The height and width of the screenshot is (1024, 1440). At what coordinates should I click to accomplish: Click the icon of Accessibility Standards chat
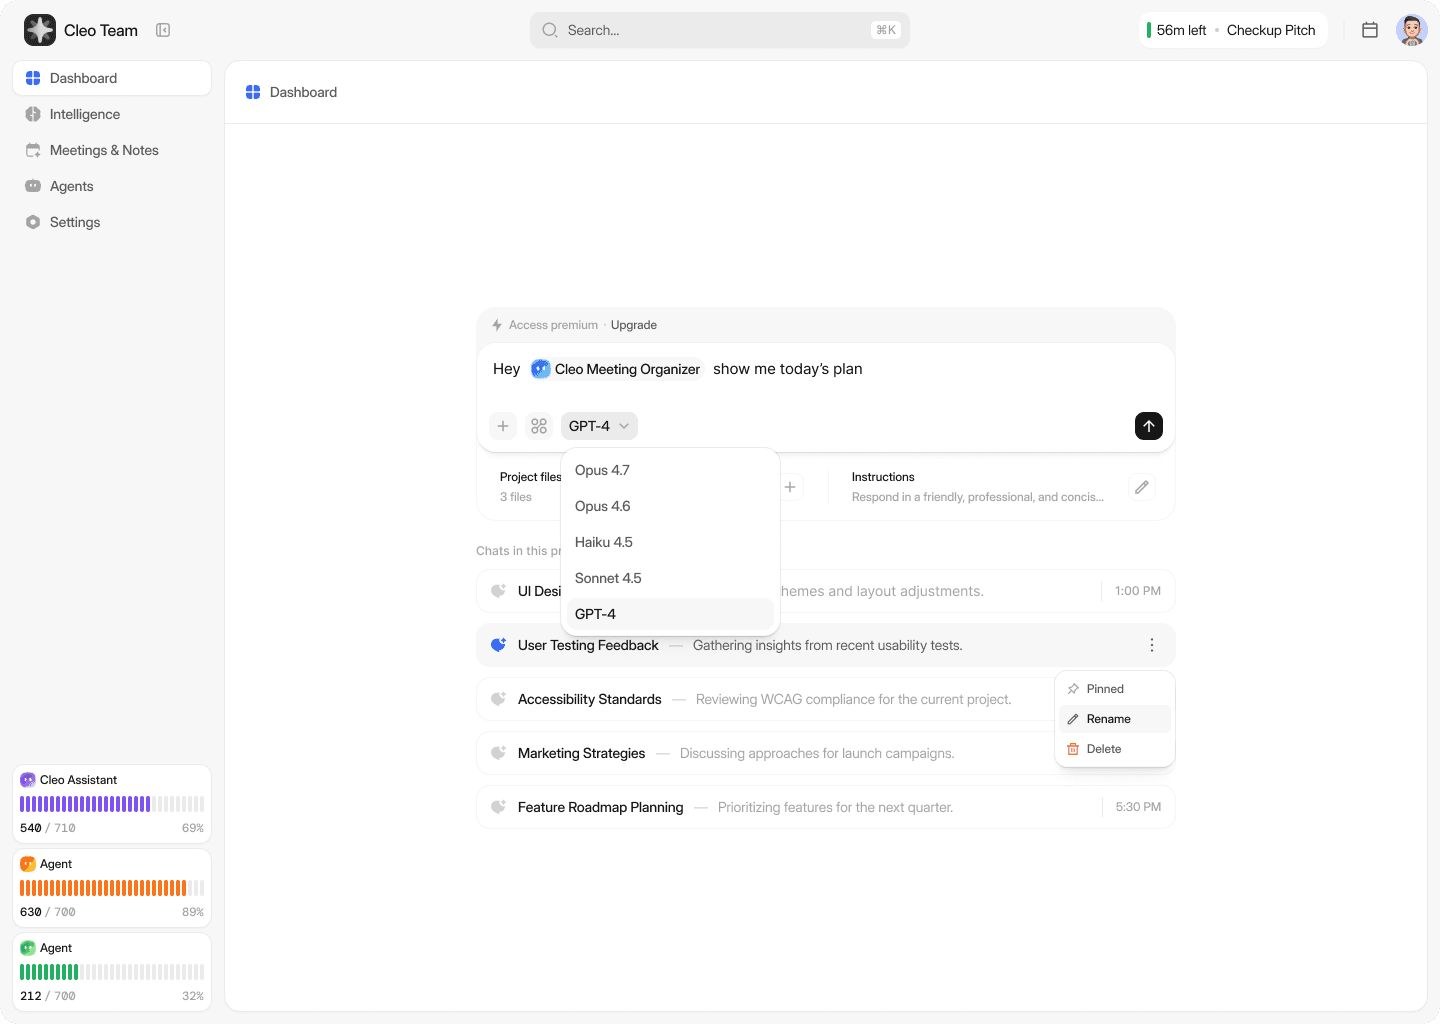pyautogui.click(x=499, y=699)
